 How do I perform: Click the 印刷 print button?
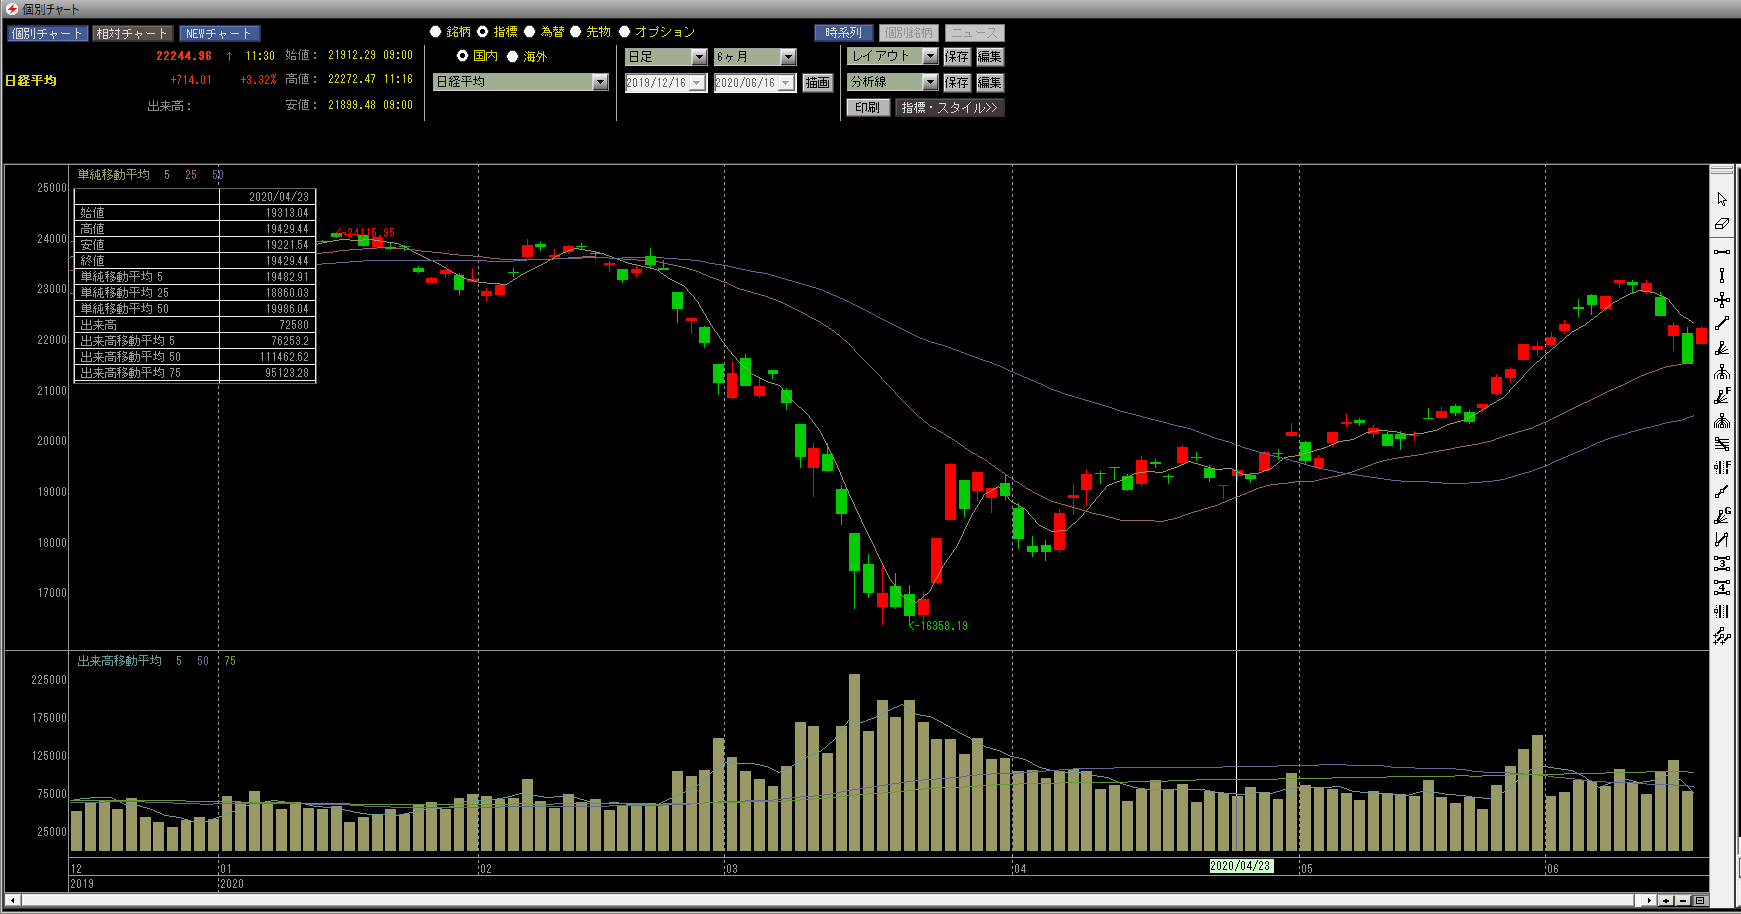pyautogui.click(x=867, y=108)
